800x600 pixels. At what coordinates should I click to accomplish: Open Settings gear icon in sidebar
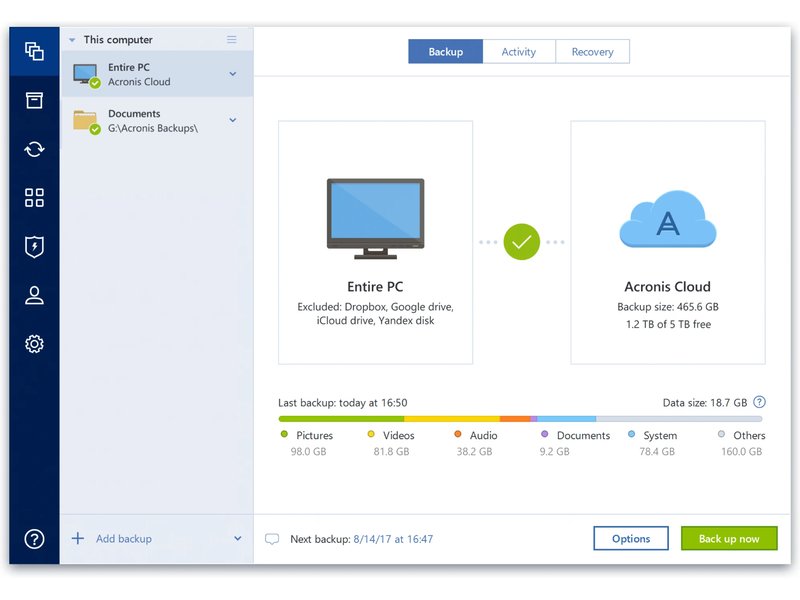tap(34, 344)
